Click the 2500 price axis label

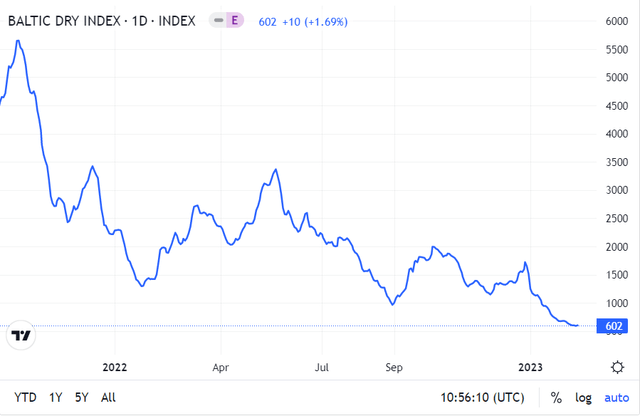click(x=617, y=219)
